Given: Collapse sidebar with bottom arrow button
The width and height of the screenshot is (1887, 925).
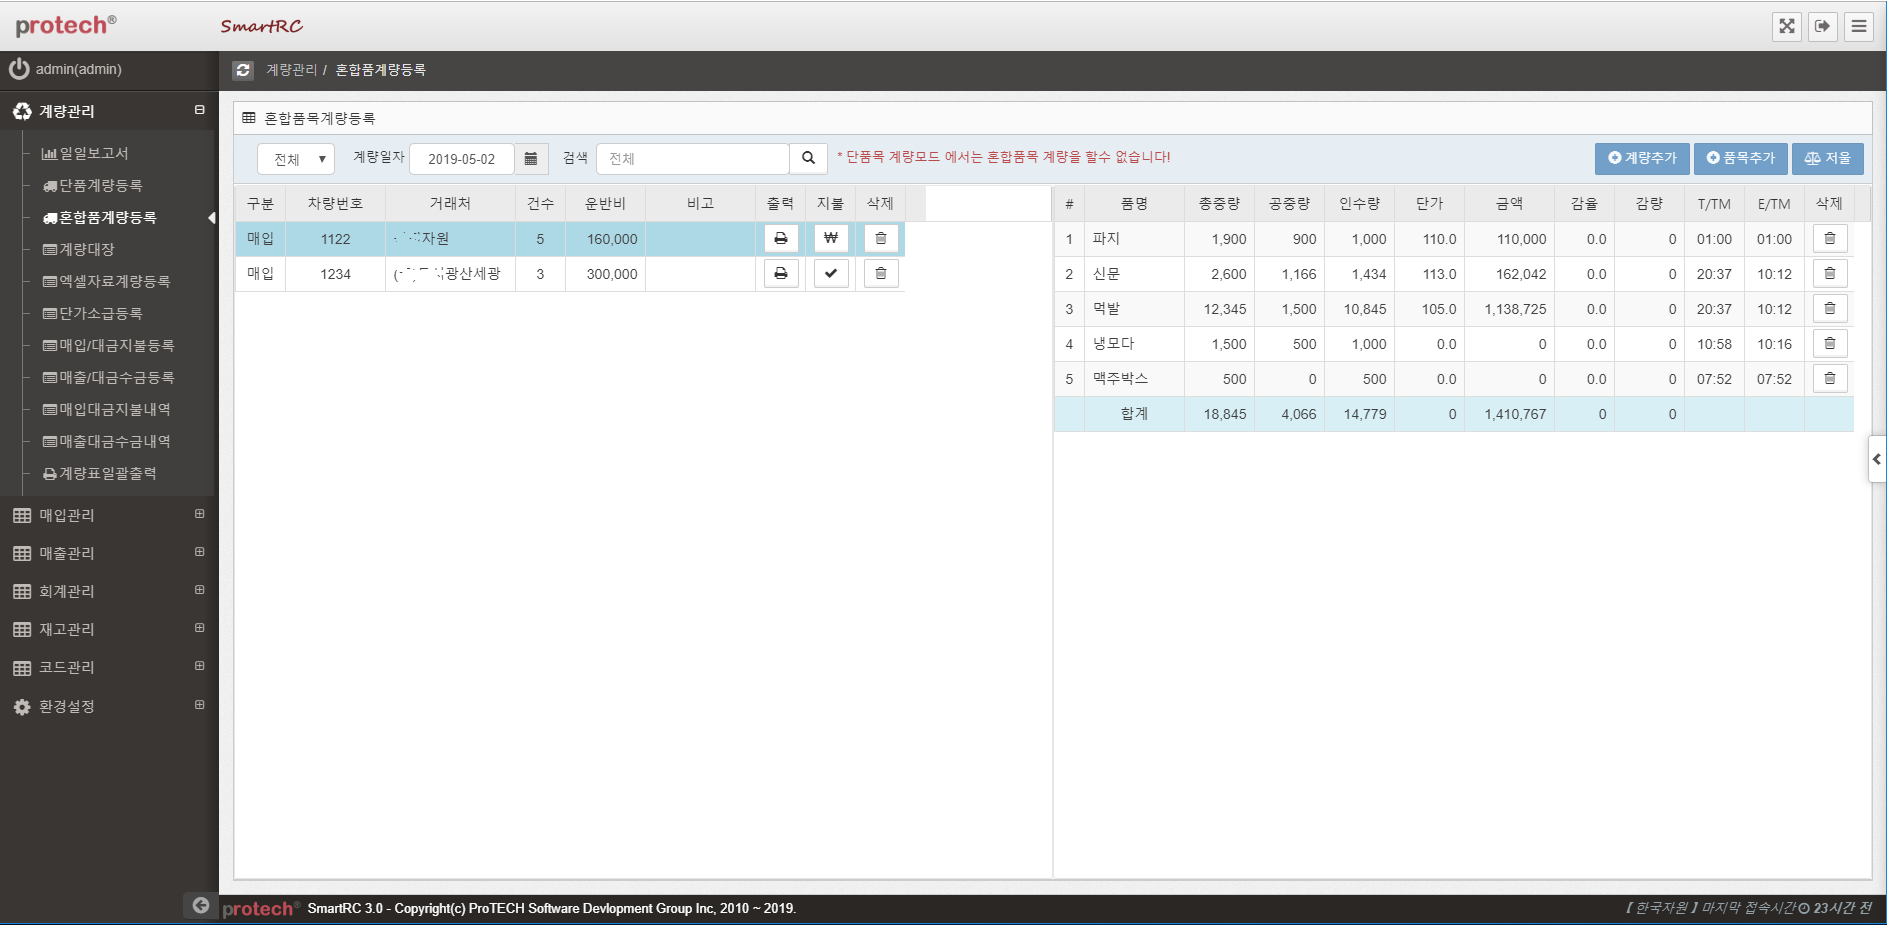Looking at the screenshot, I should [201, 905].
